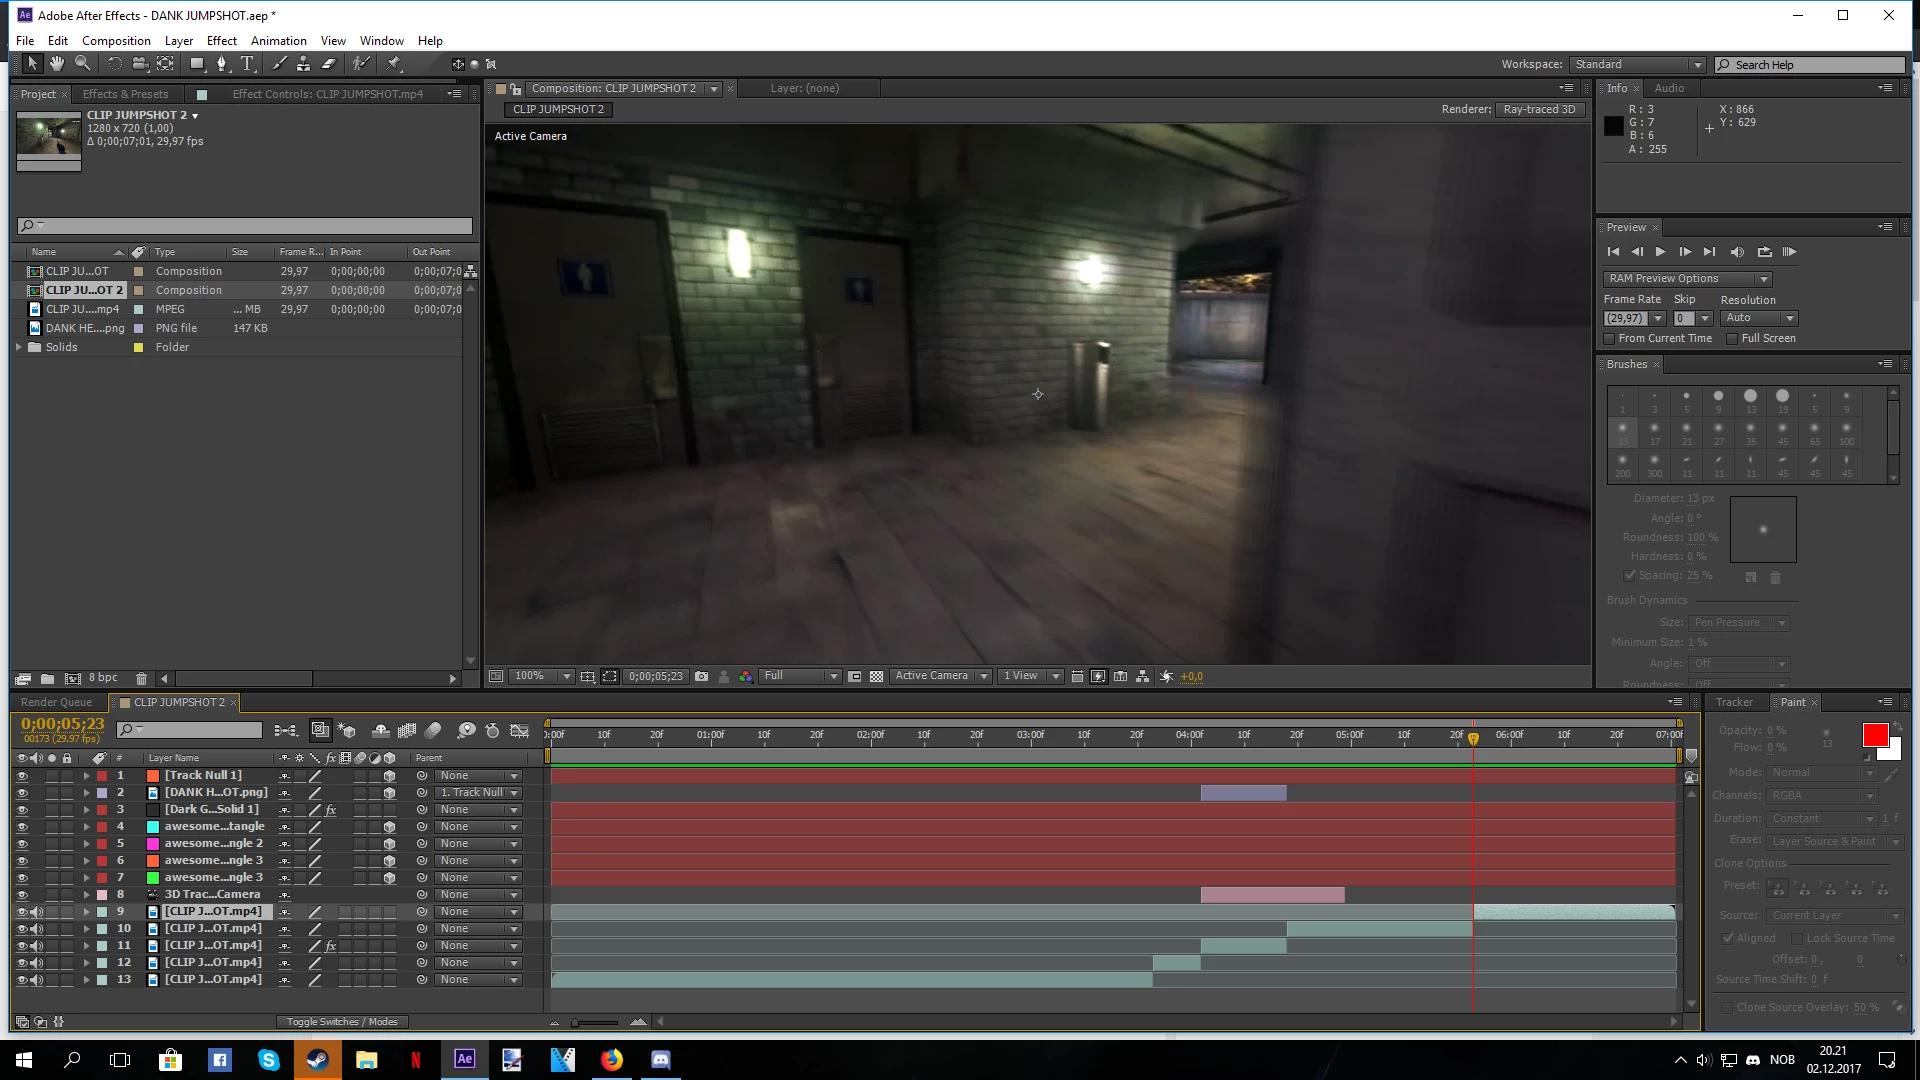Viewport: 1920px width, 1080px height.
Task: Select the Rotation tool
Action: point(114,64)
